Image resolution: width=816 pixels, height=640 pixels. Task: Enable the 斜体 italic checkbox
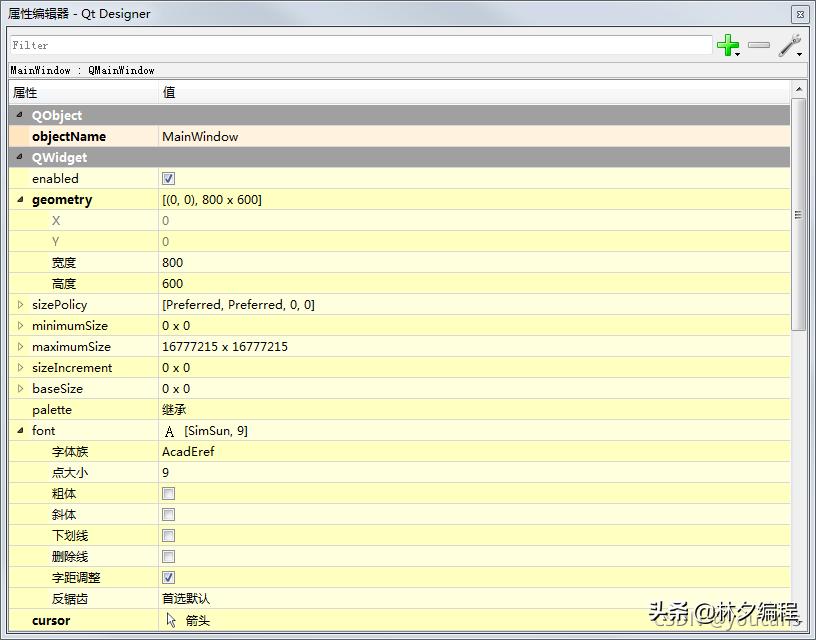coord(169,515)
